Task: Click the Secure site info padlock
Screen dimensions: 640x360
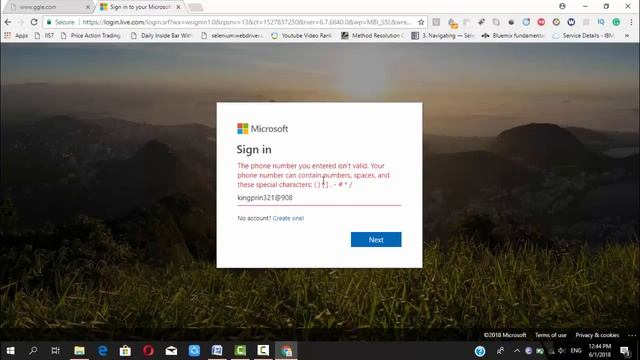Action: (60, 22)
